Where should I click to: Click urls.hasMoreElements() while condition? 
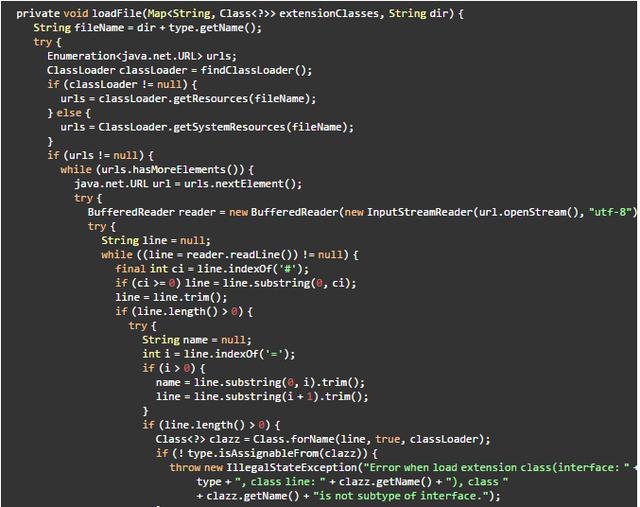[173, 169]
